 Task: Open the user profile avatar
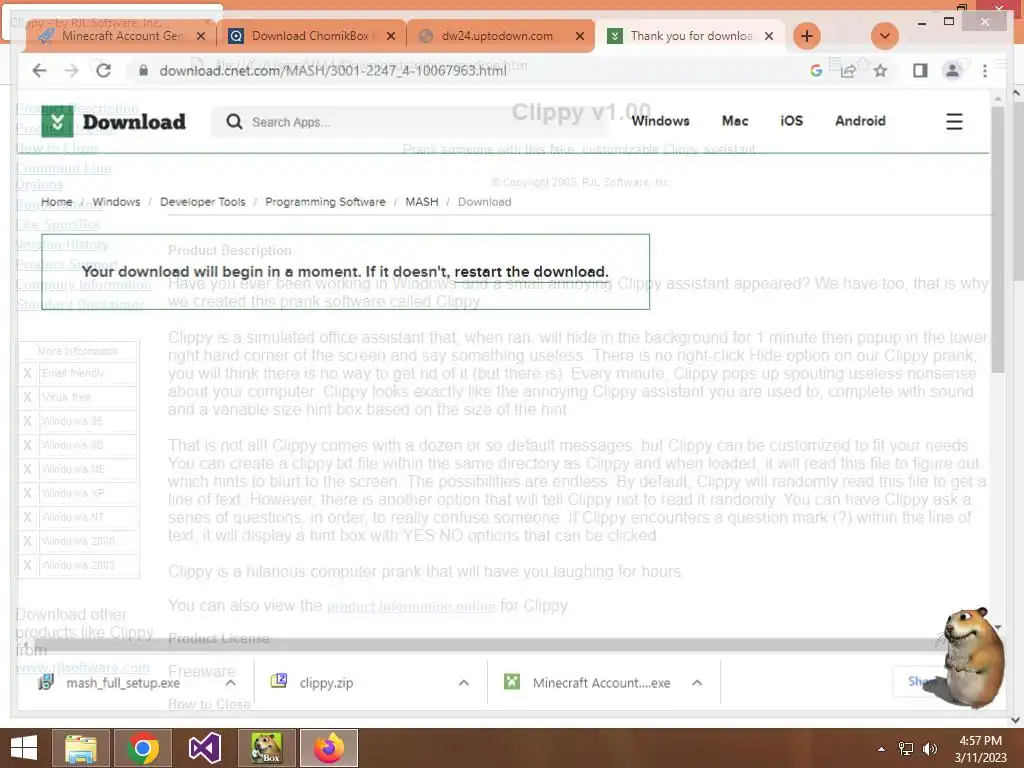click(x=953, y=71)
